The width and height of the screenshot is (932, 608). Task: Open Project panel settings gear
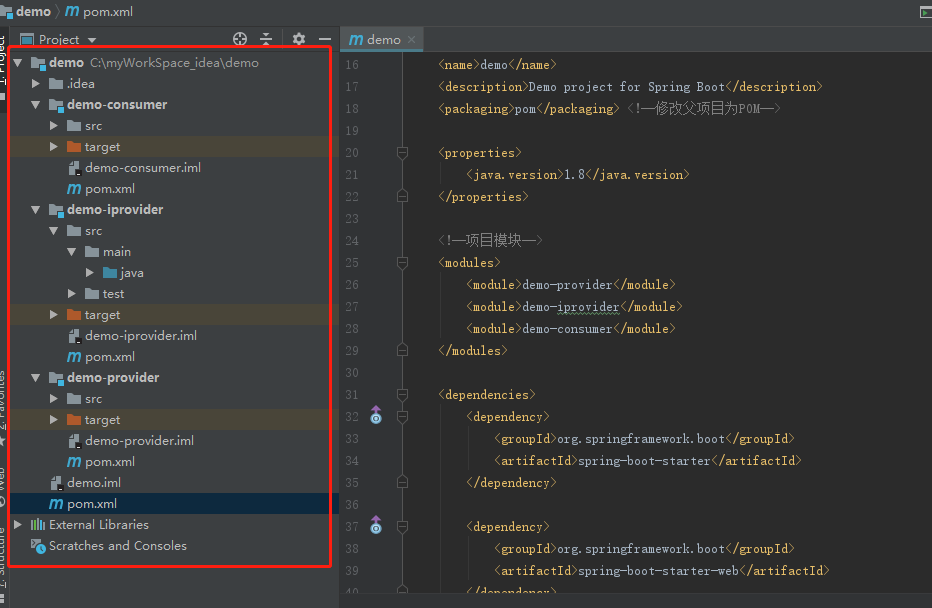pos(298,39)
